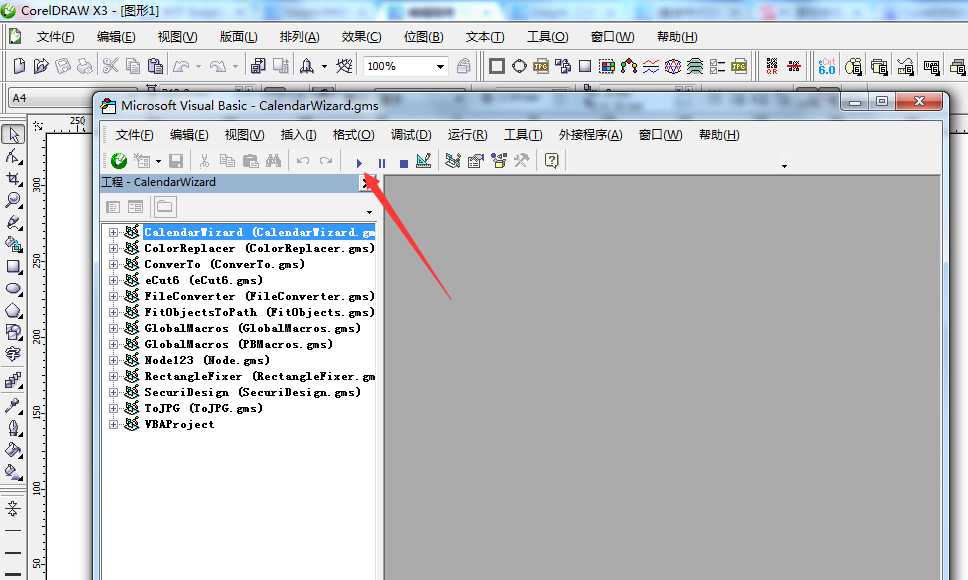Click eCut 6.0 icon in CorelDRAW toolbar
This screenshot has width=968, height=580.
[827, 66]
